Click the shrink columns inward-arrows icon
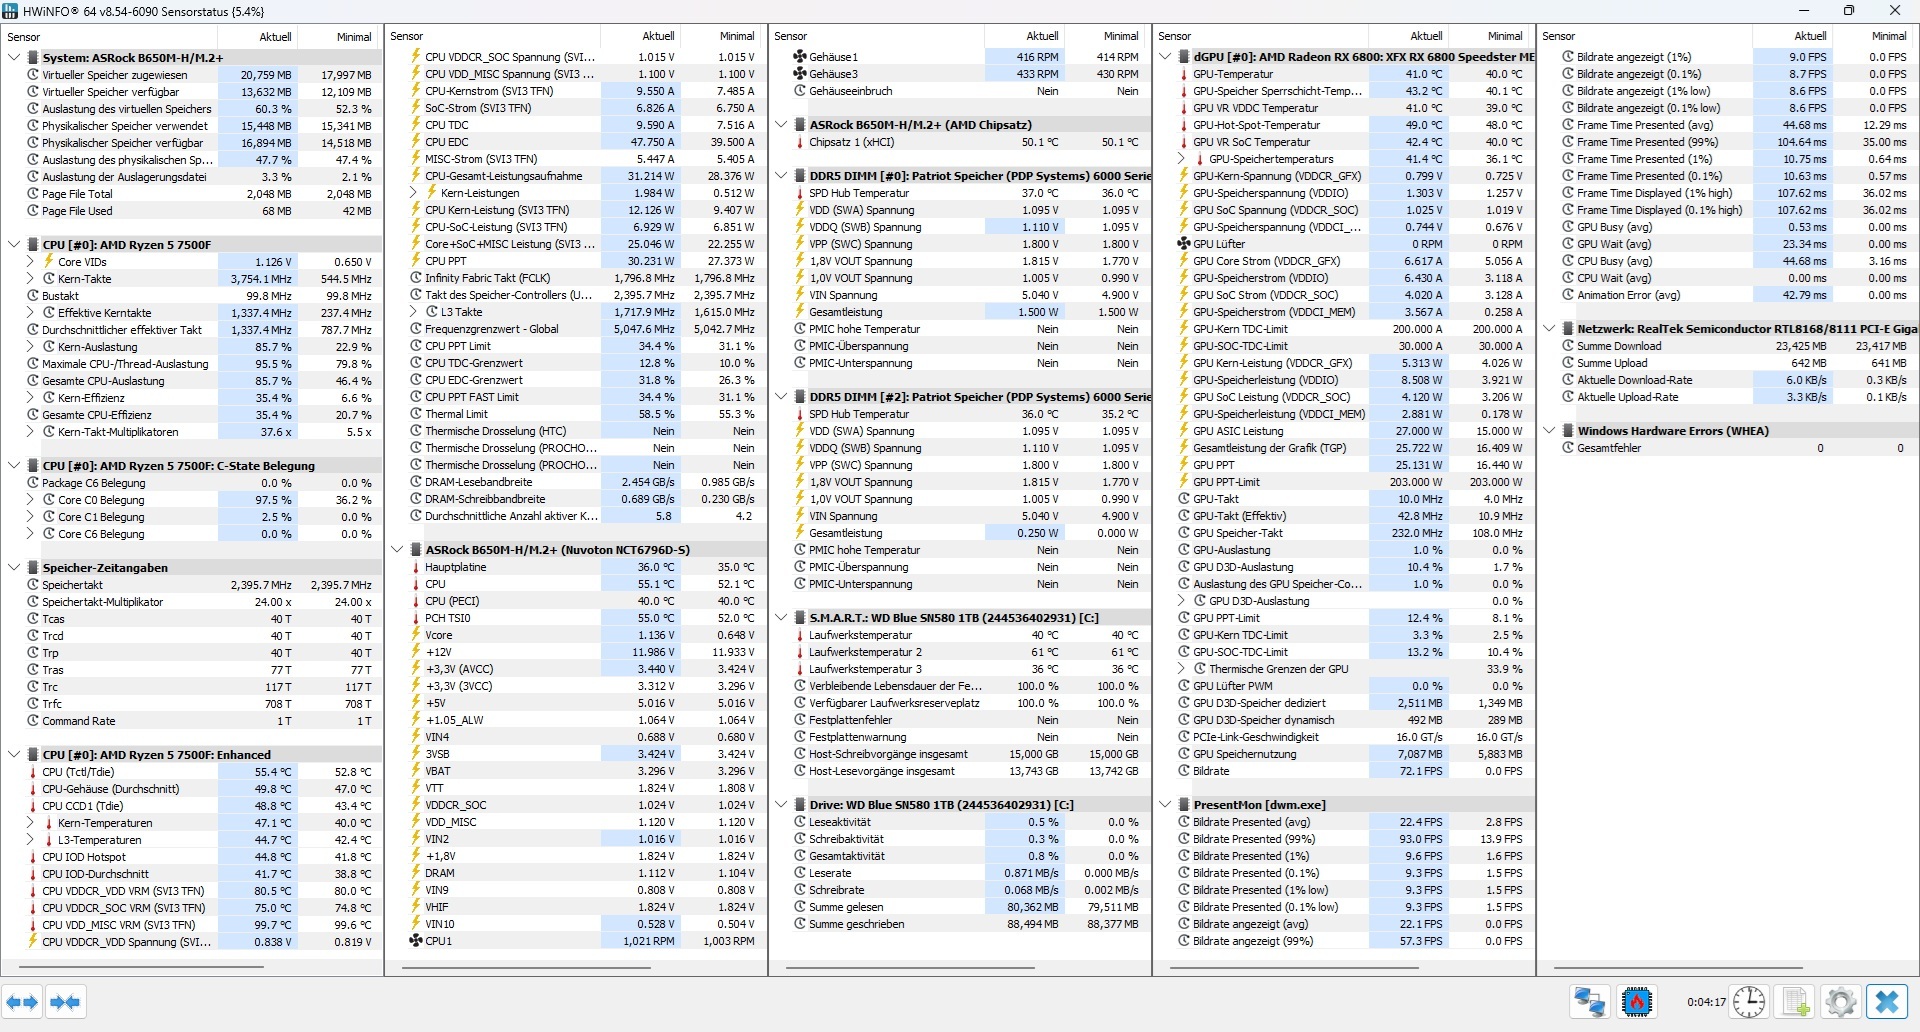The height and width of the screenshot is (1032, 1920). click(x=65, y=1002)
